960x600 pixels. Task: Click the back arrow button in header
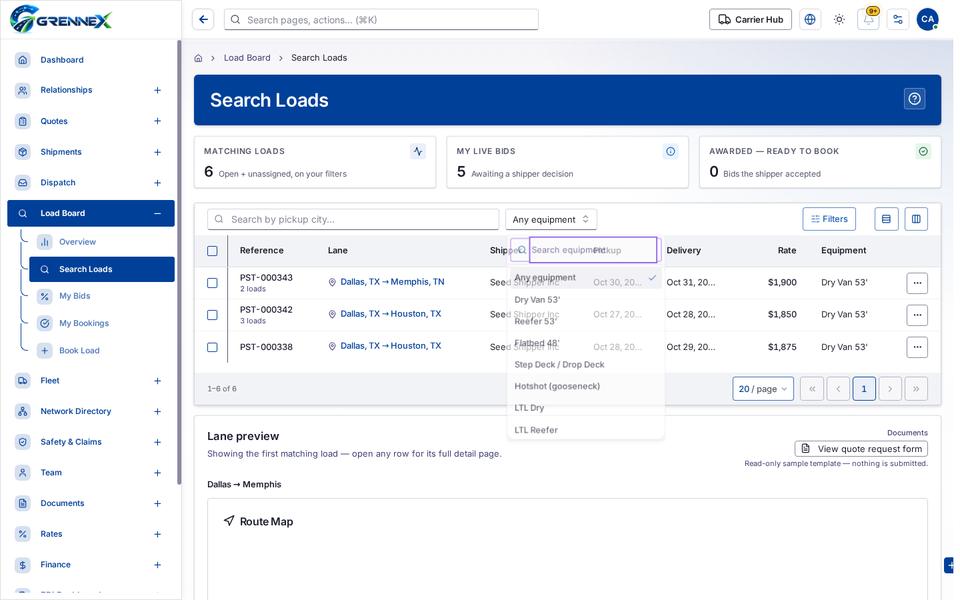(x=203, y=20)
